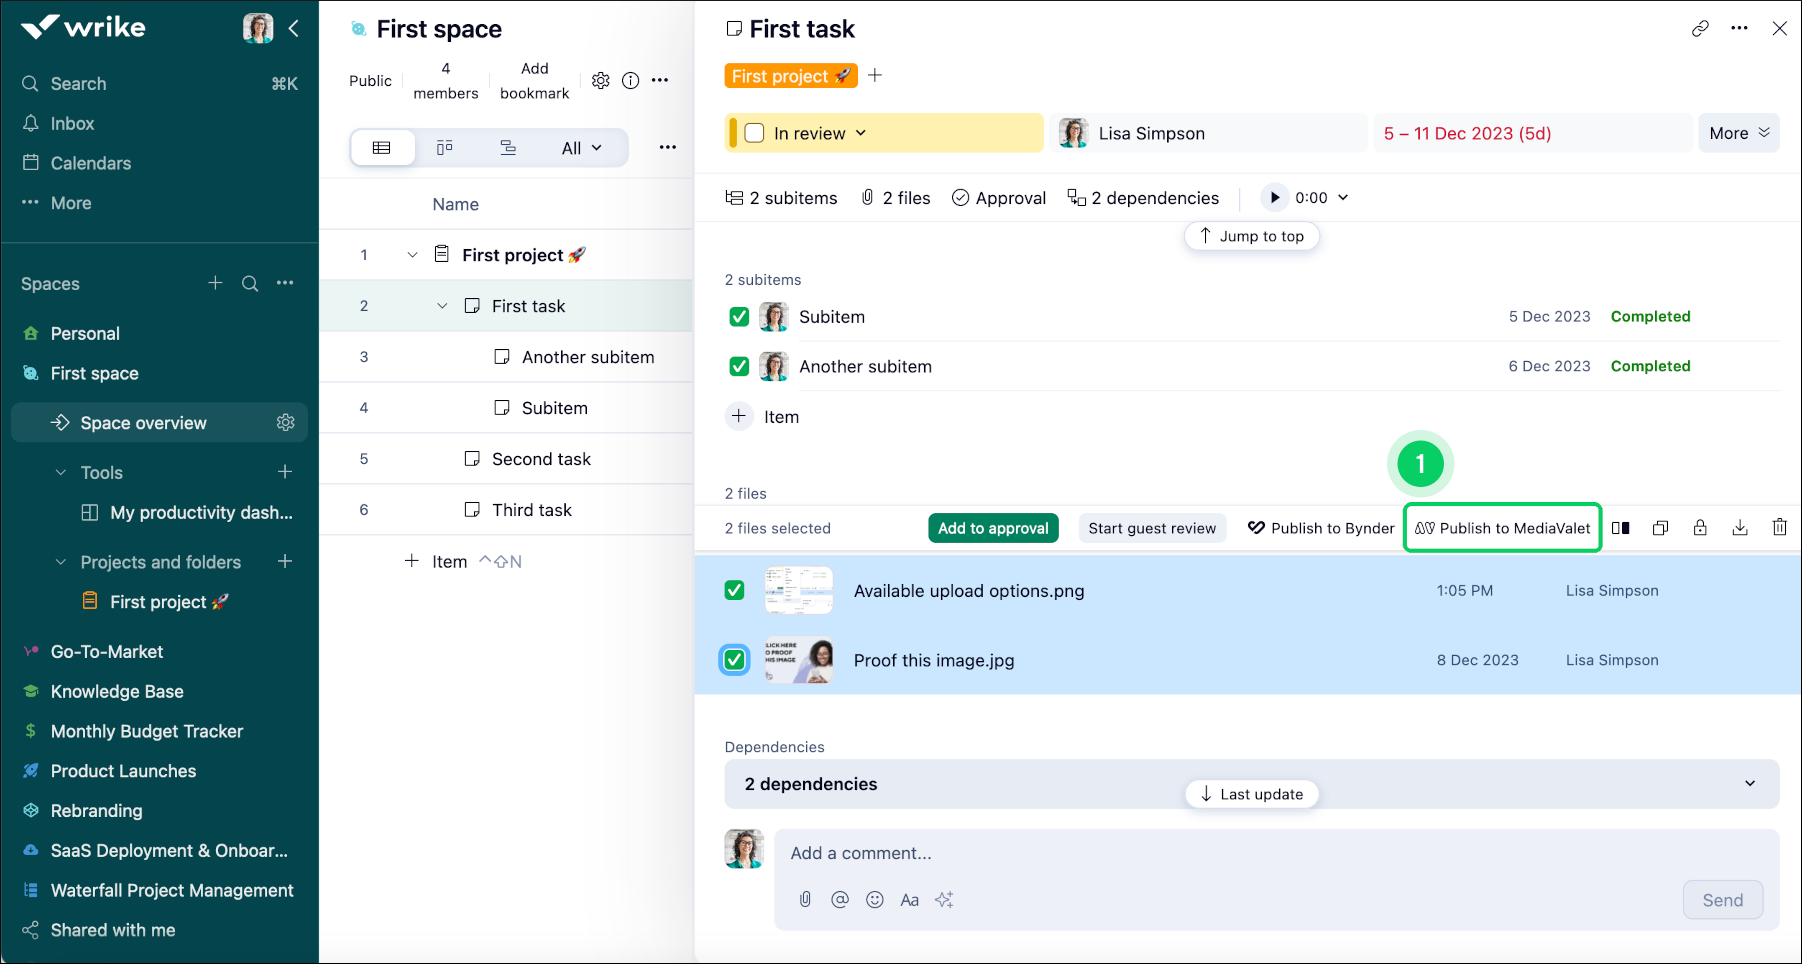Open space settings gear icon next to bookmark
The height and width of the screenshot is (964, 1802).
(600, 81)
